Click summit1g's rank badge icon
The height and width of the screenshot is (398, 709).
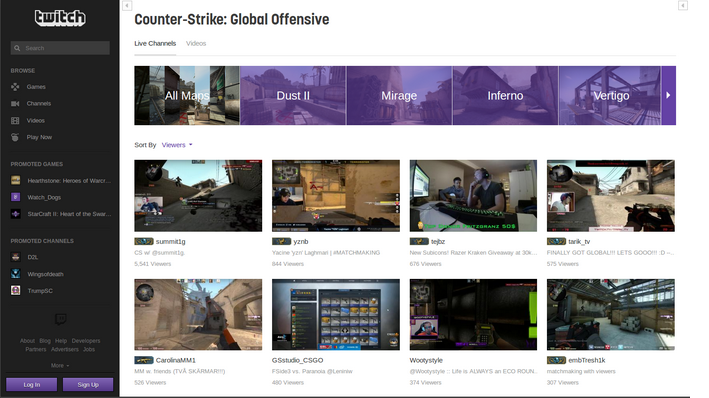[x=144, y=242]
